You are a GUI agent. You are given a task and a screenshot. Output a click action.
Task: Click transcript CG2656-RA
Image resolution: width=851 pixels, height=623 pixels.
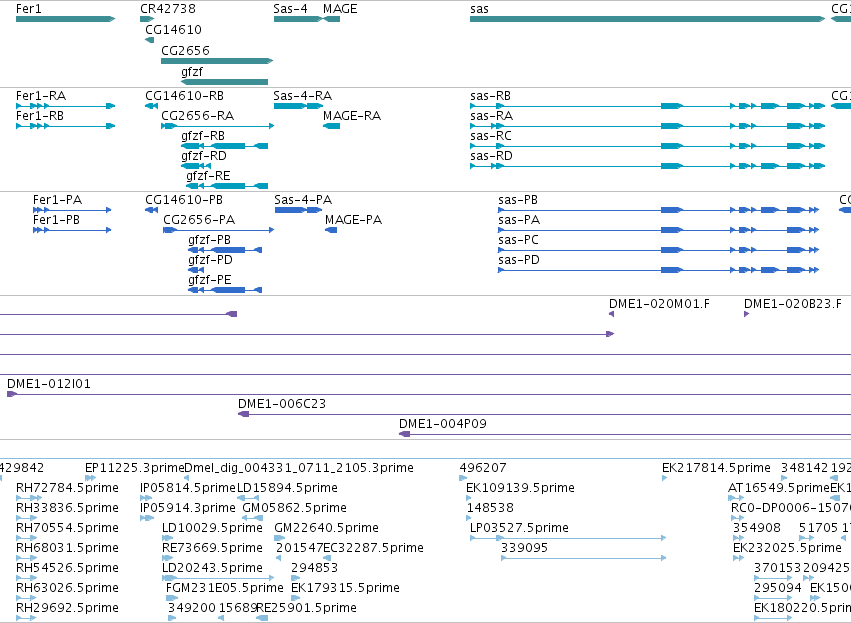tap(218, 126)
